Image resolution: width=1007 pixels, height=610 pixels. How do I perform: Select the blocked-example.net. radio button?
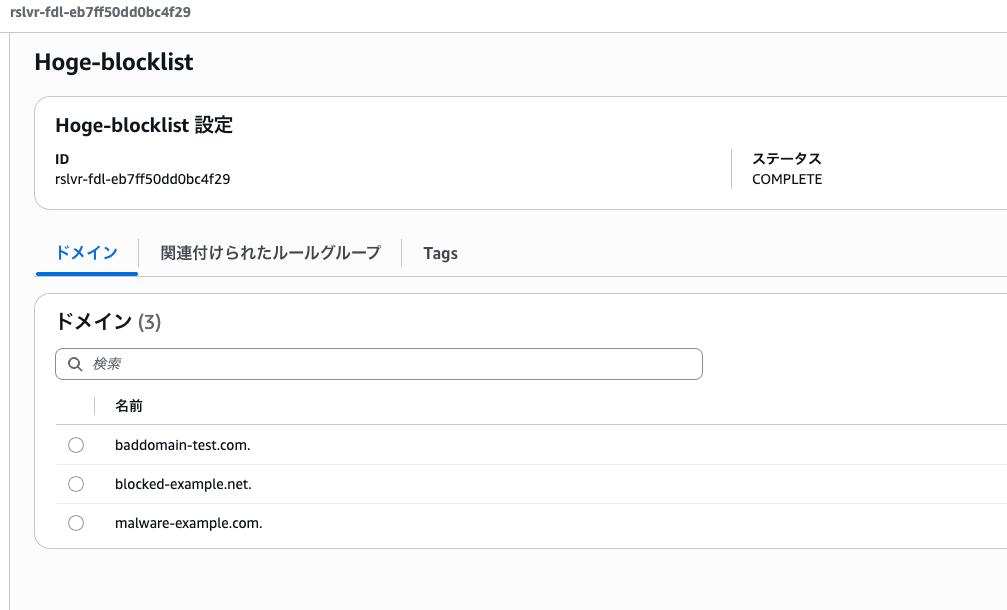[76, 484]
